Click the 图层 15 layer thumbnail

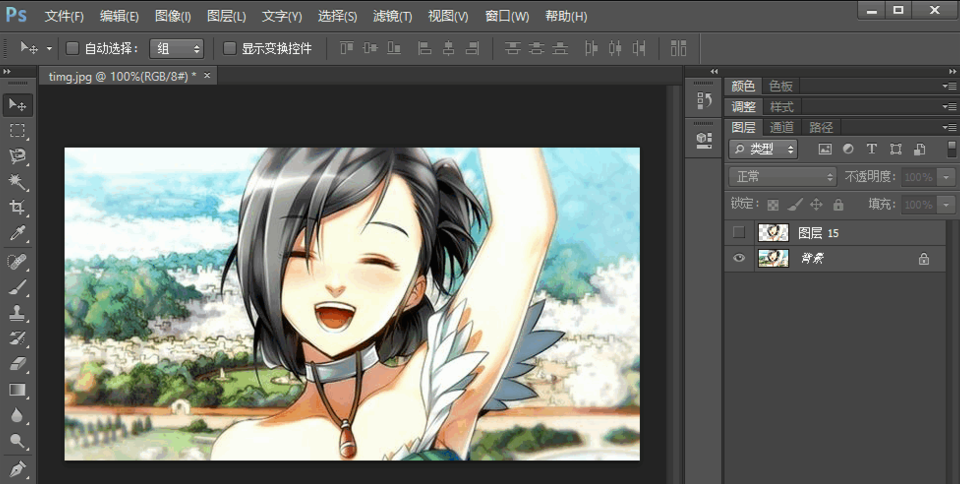click(773, 233)
